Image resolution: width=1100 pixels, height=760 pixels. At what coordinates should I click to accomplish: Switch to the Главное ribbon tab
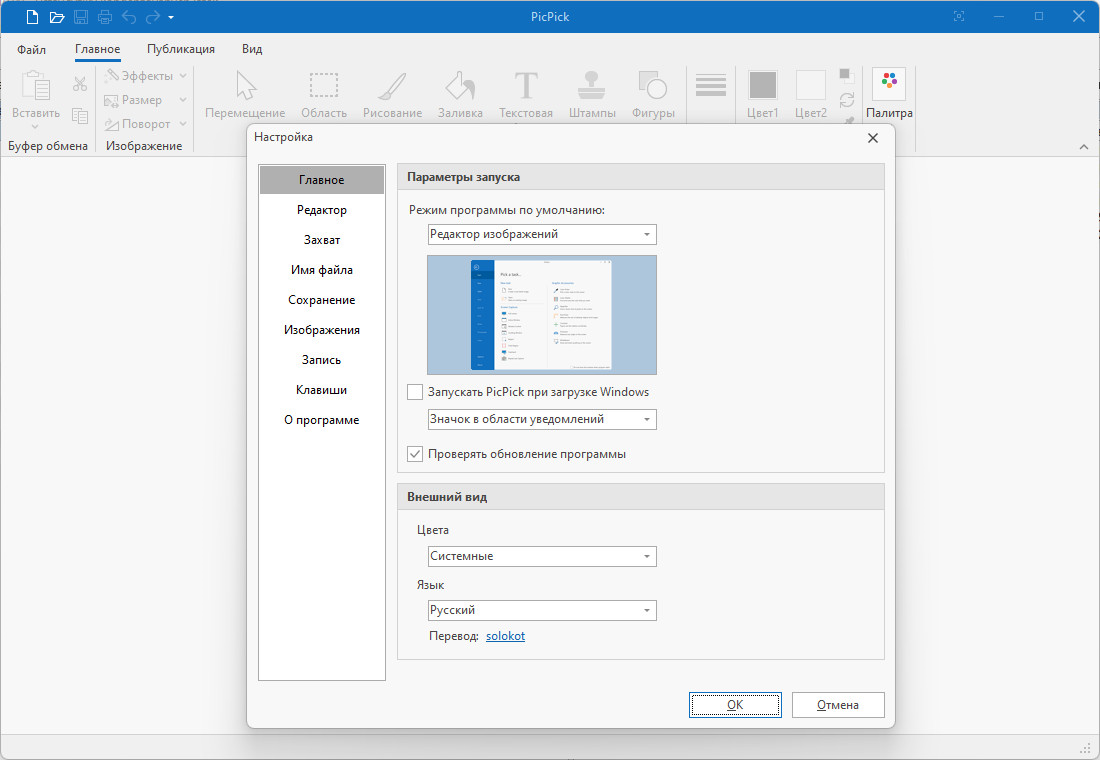(x=98, y=49)
